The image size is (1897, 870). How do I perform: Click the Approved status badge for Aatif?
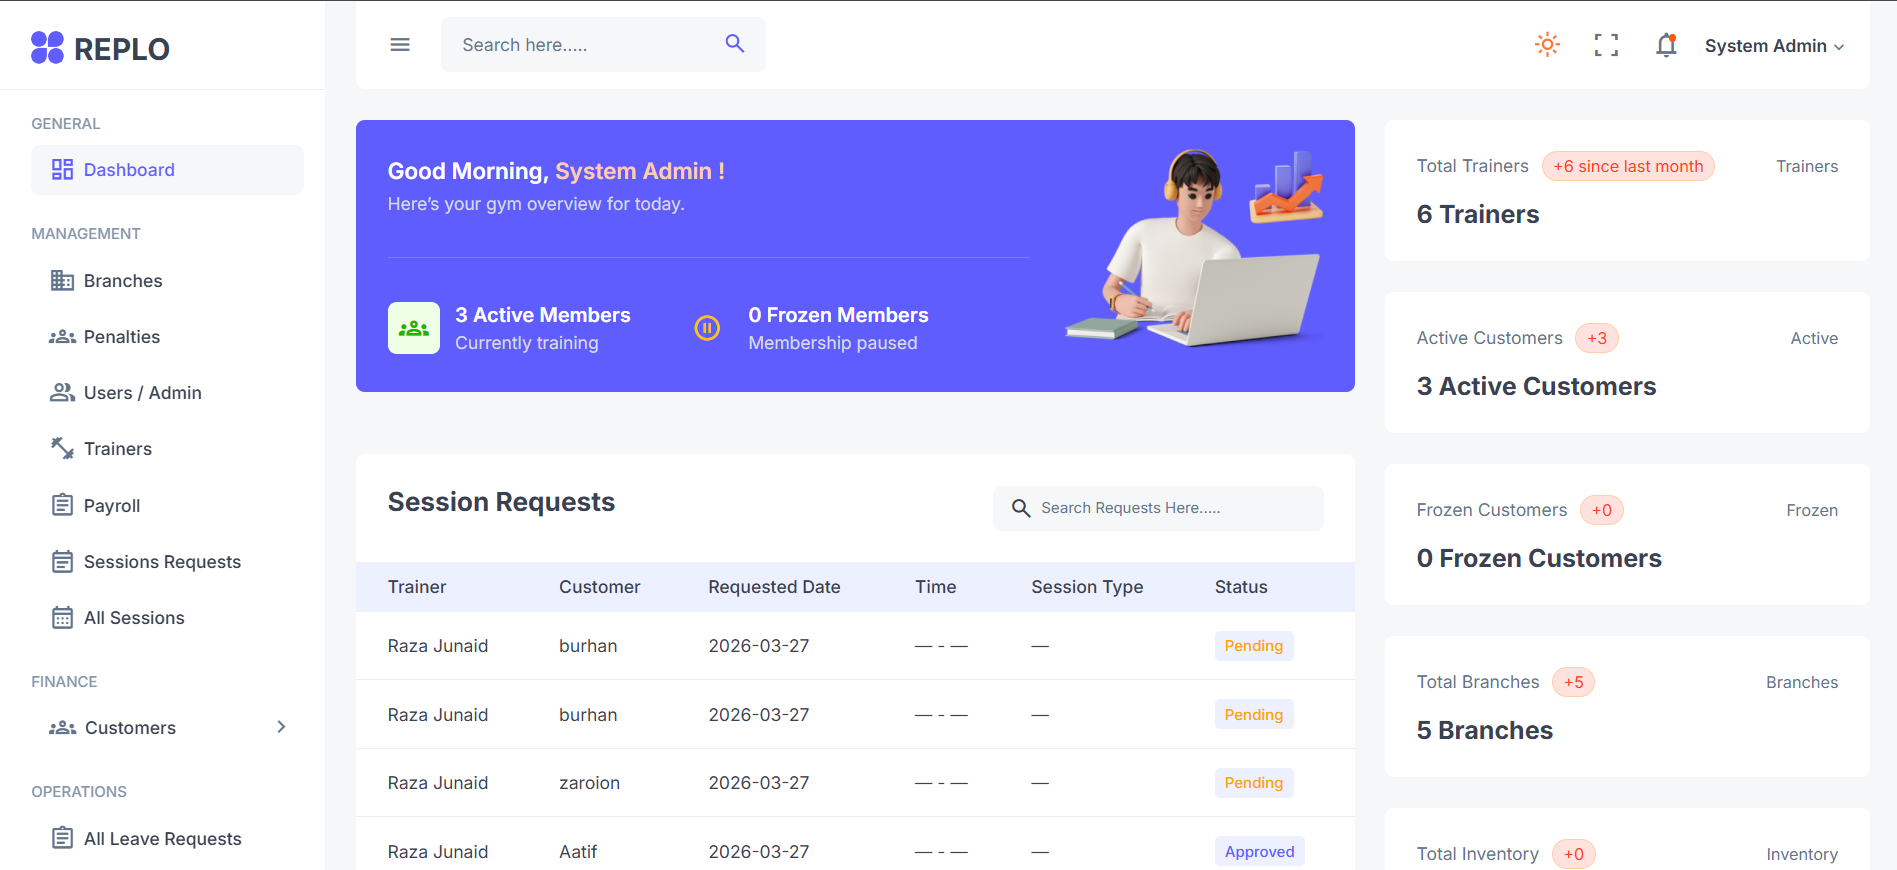point(1259,852)
